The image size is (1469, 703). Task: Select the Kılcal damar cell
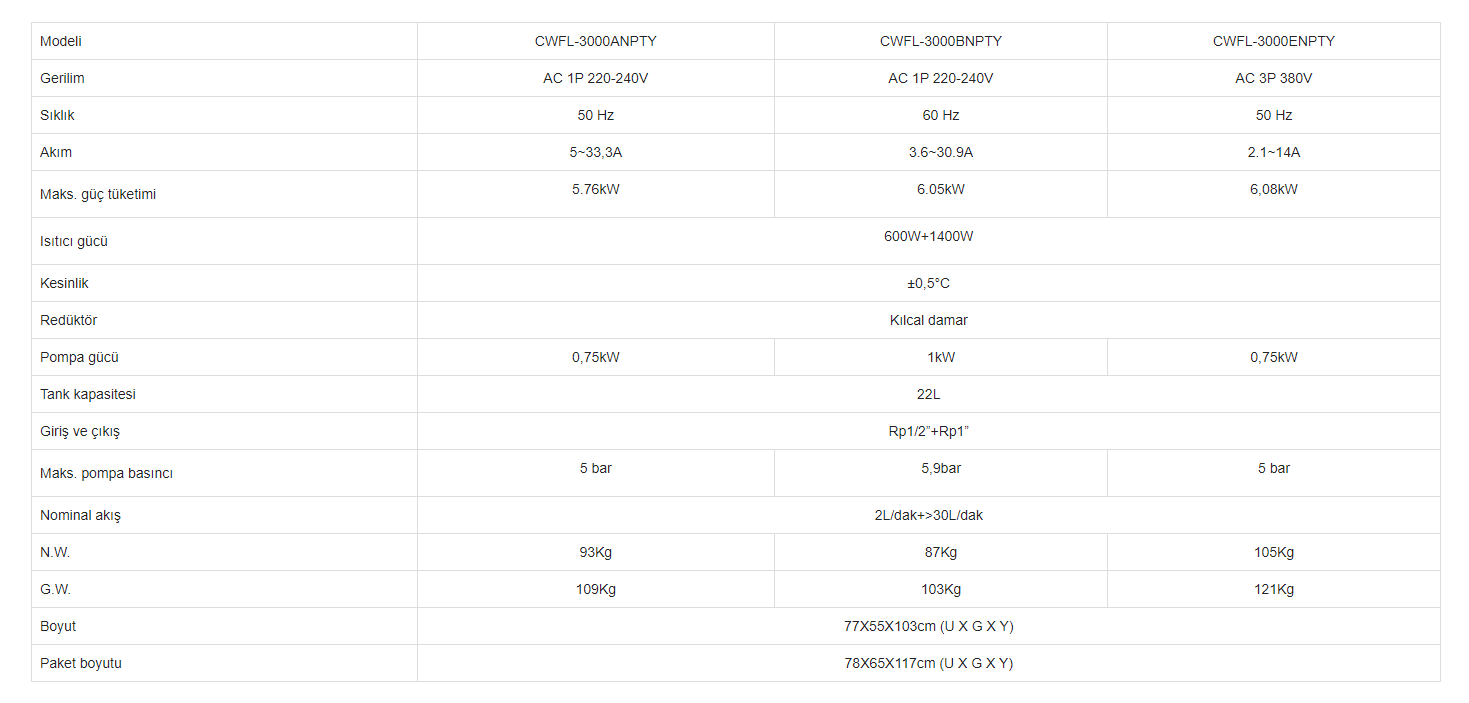click(x=928, y=320)
